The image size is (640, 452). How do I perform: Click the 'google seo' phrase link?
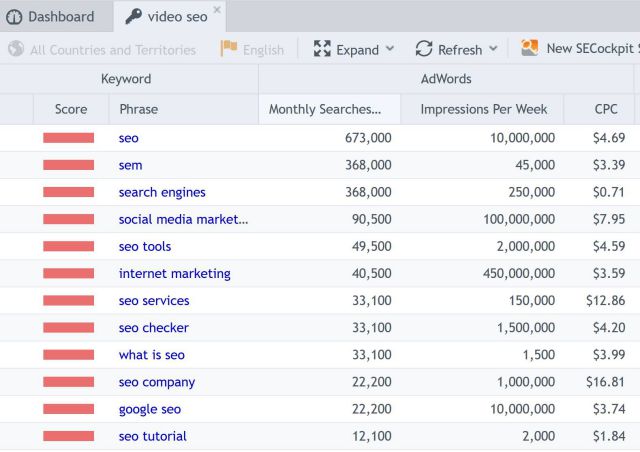coord(150,409)
